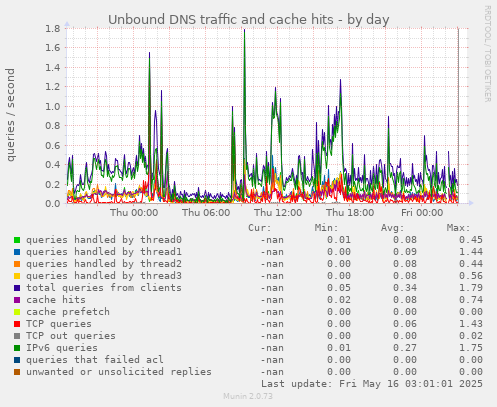
Task: Select 'queries handled by thread3' legend label
Action: (104, 276)
